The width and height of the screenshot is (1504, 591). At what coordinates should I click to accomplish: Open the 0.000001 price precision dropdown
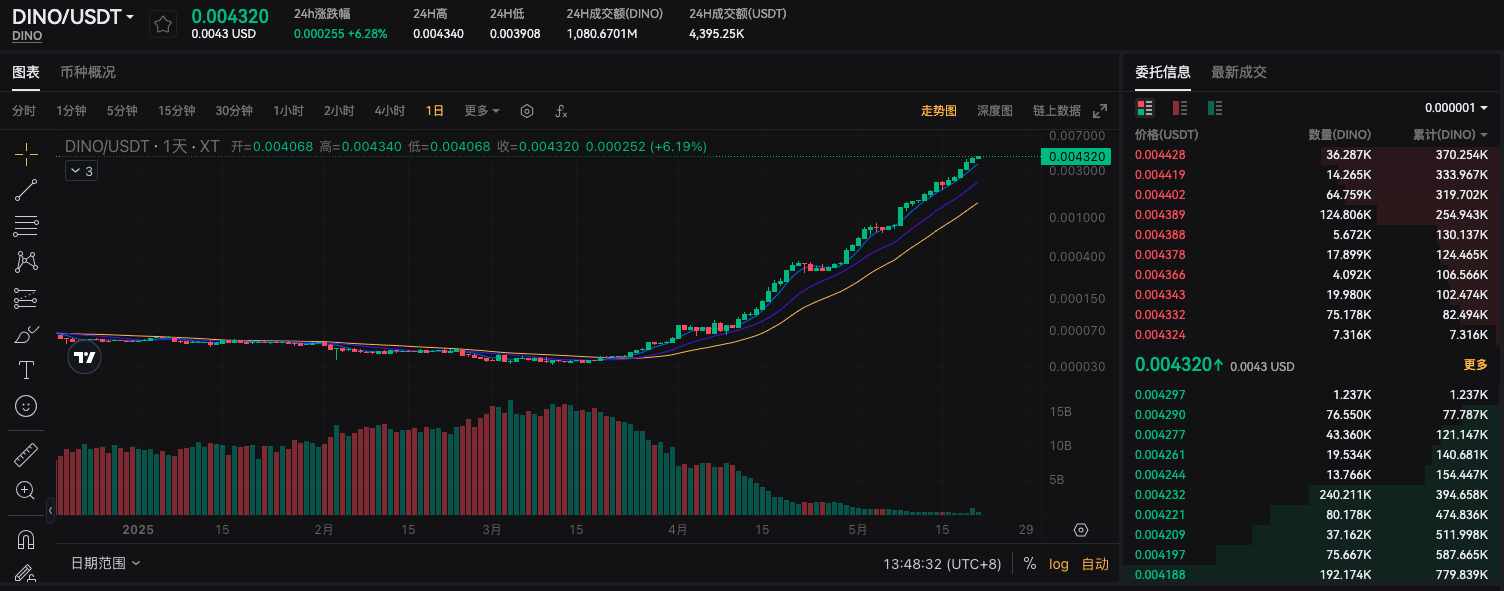[x=1456, y=108]
